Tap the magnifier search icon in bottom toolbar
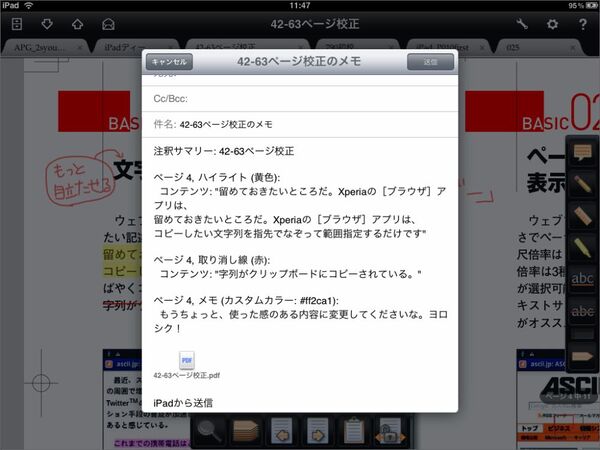 (210, 431)
